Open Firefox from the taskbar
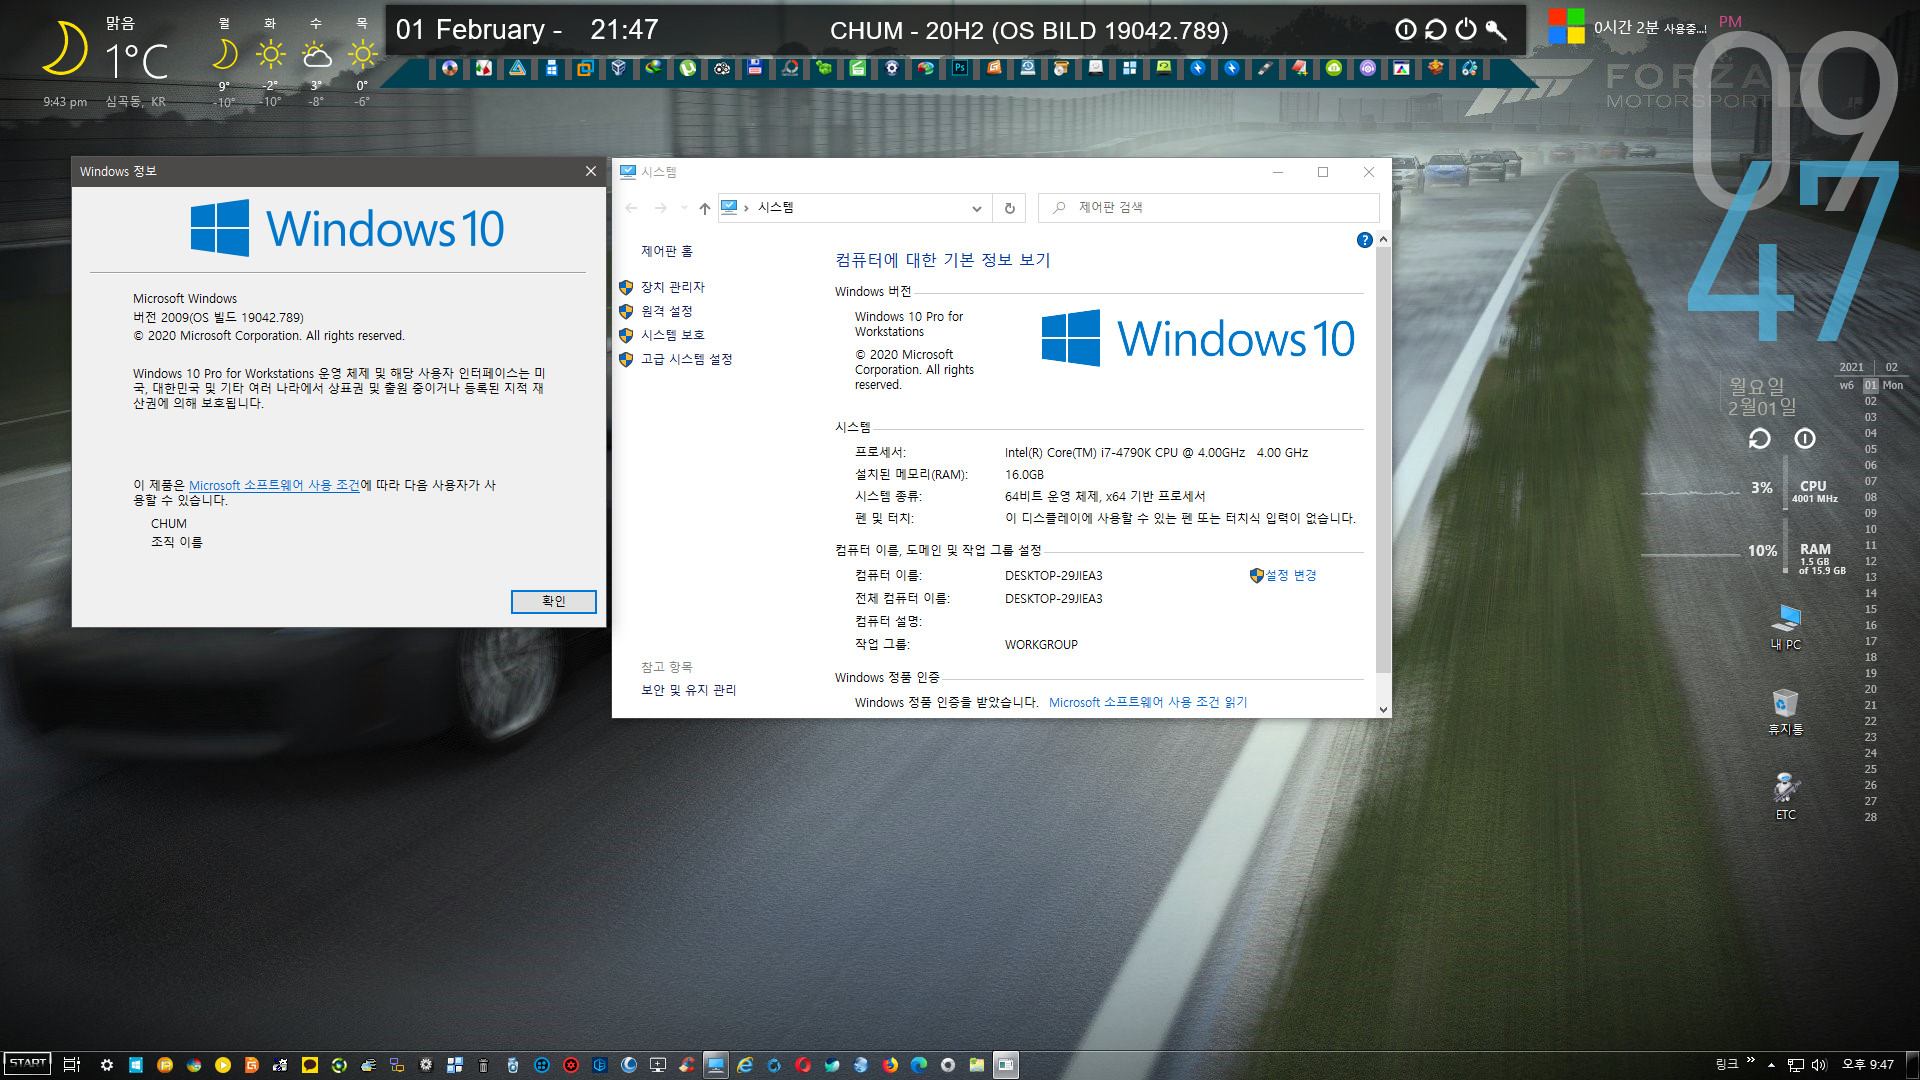Screen dimensions: 1920x1080 [x=890, y=1065]
